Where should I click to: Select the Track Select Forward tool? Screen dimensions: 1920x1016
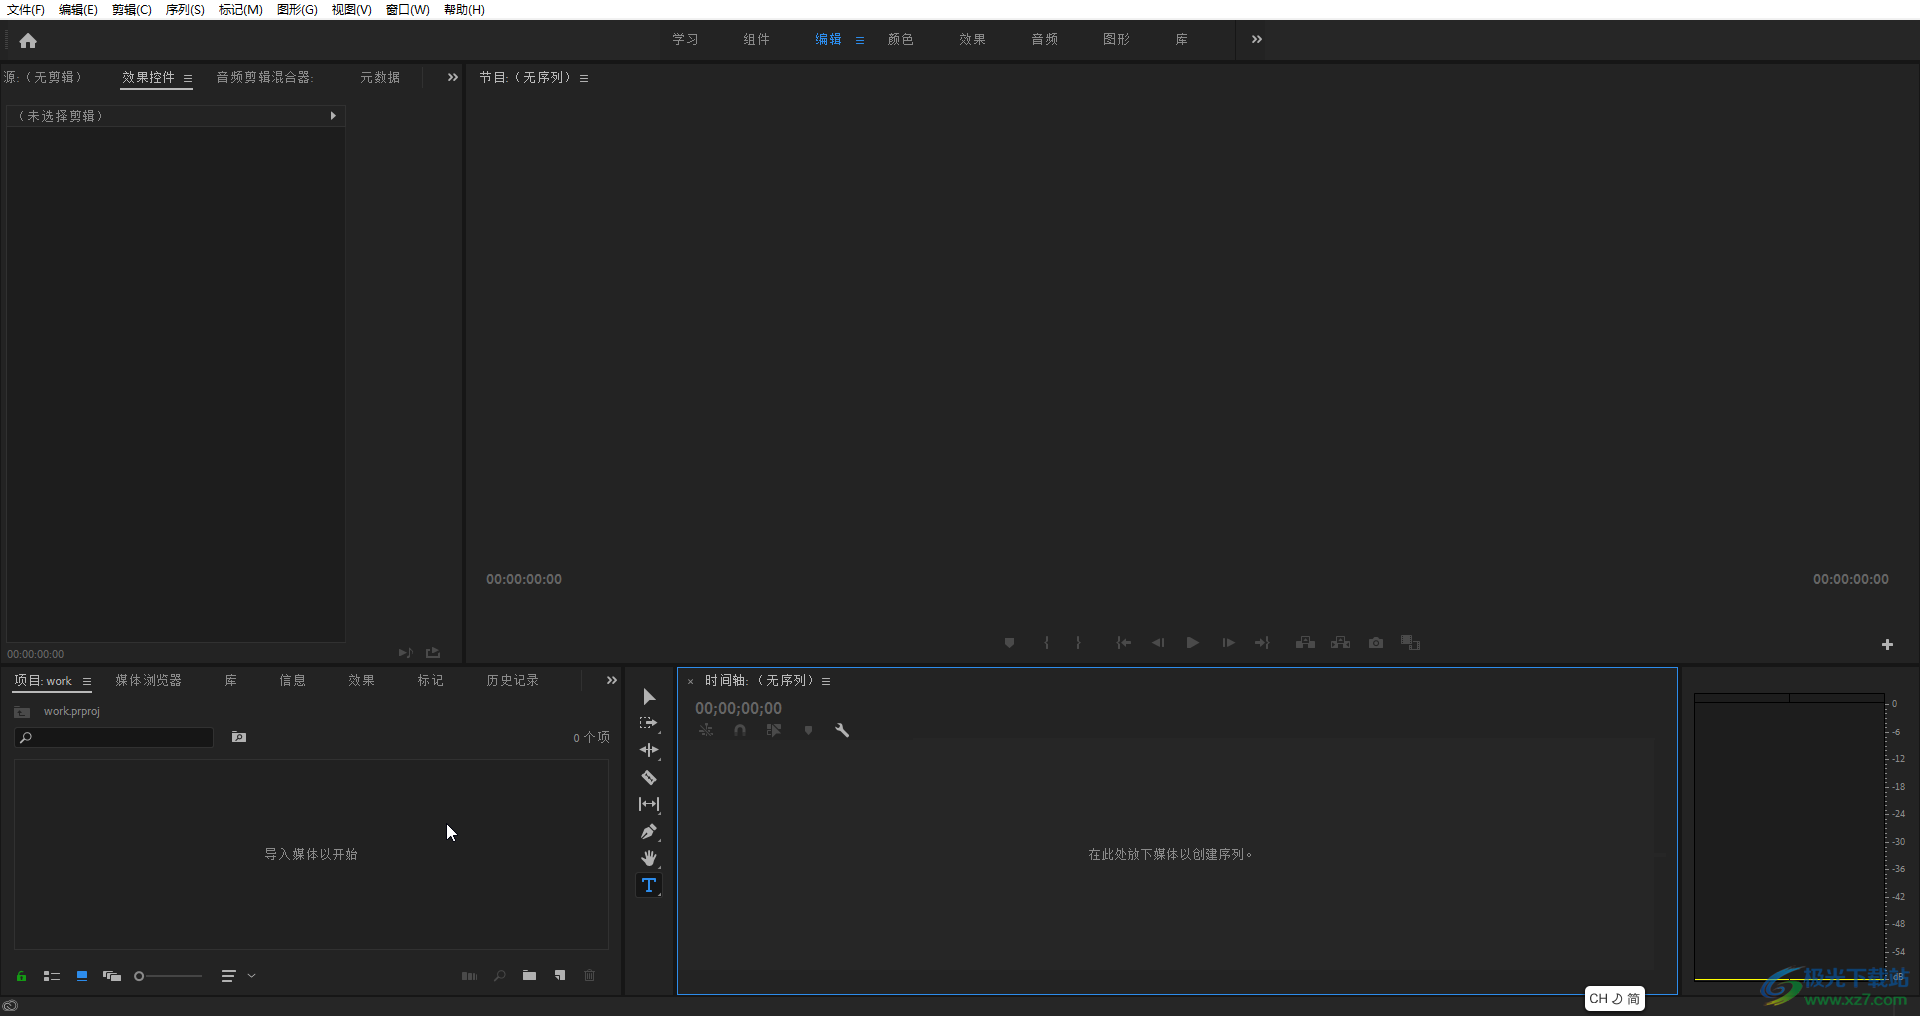pos(649,723)
